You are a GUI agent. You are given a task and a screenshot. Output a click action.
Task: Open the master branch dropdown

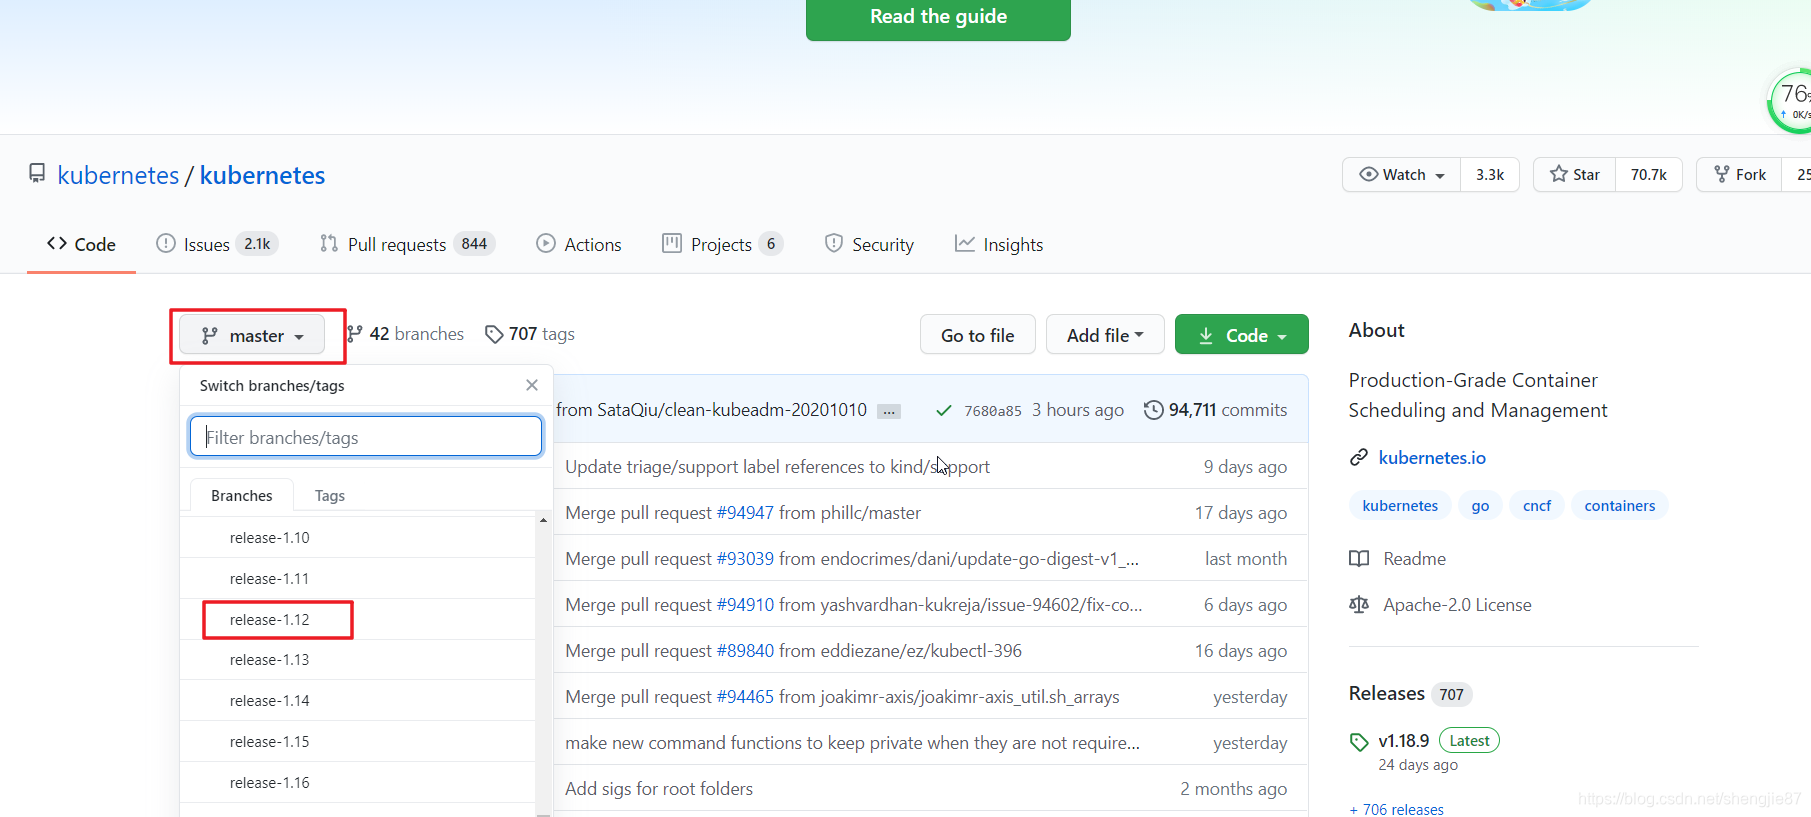point(252,335)
